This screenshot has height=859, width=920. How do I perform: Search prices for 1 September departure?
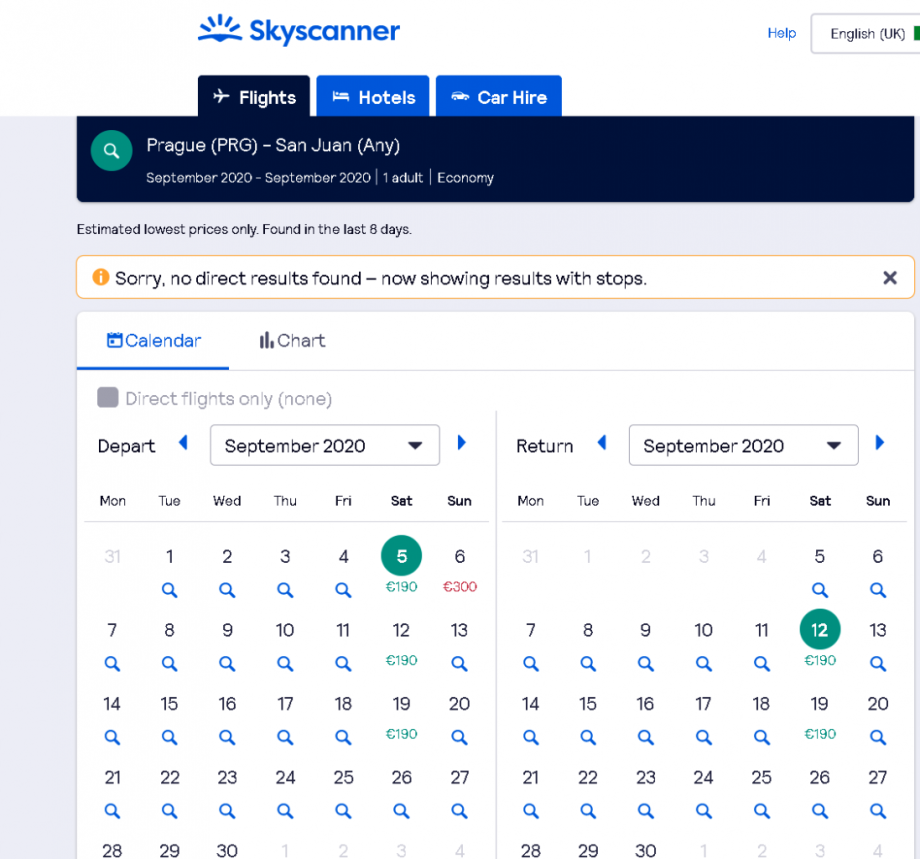pos(169,590)
